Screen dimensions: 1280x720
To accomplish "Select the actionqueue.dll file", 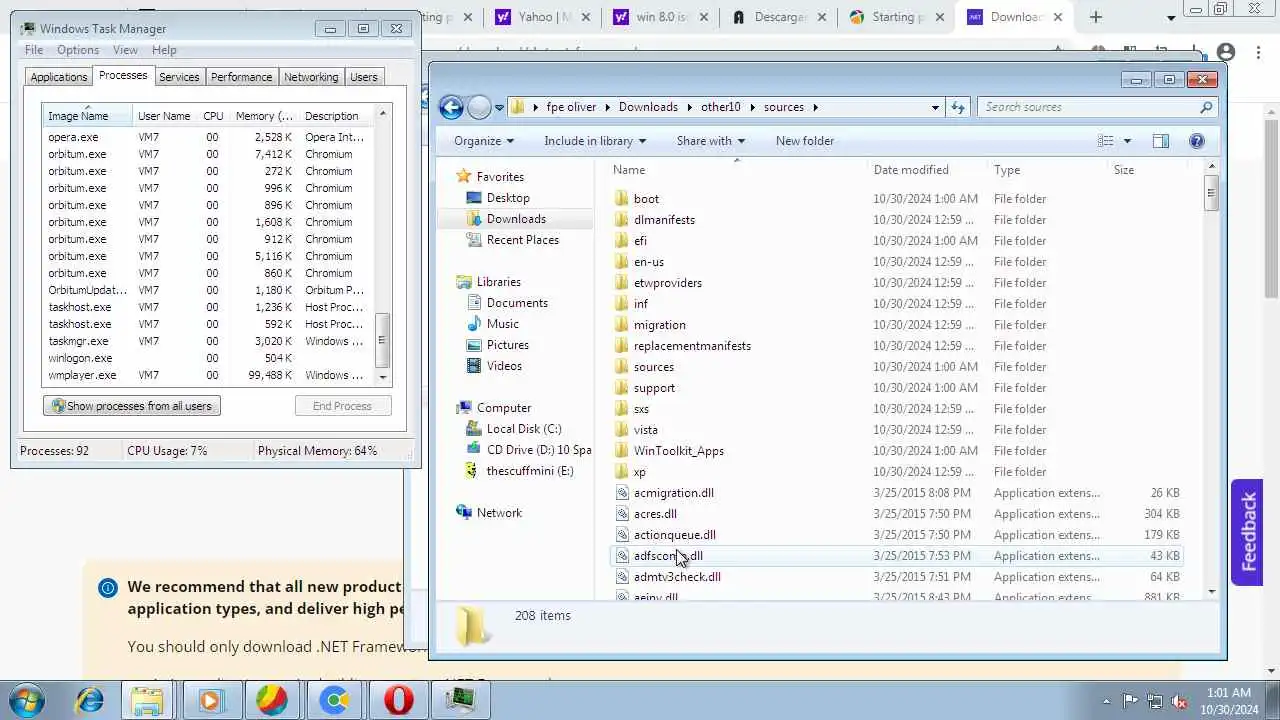I will (674, 535).
